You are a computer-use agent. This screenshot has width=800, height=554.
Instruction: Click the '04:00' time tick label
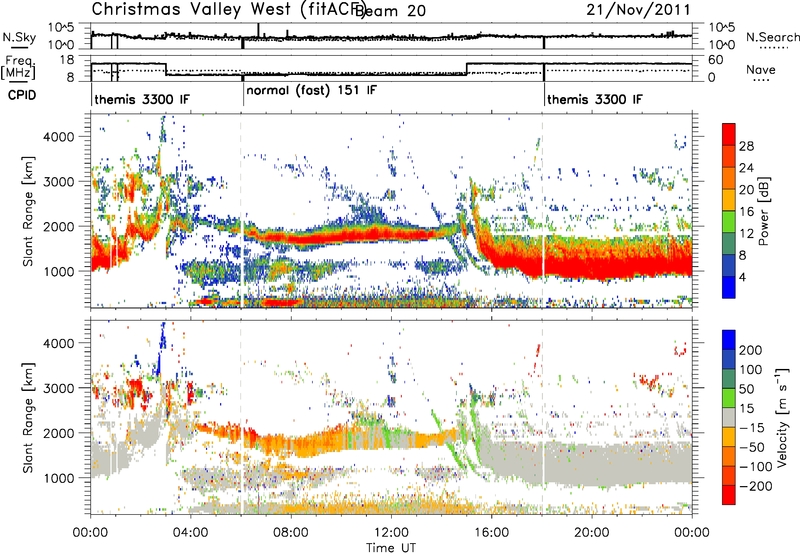pyautogui.click(x=191, y=532)
